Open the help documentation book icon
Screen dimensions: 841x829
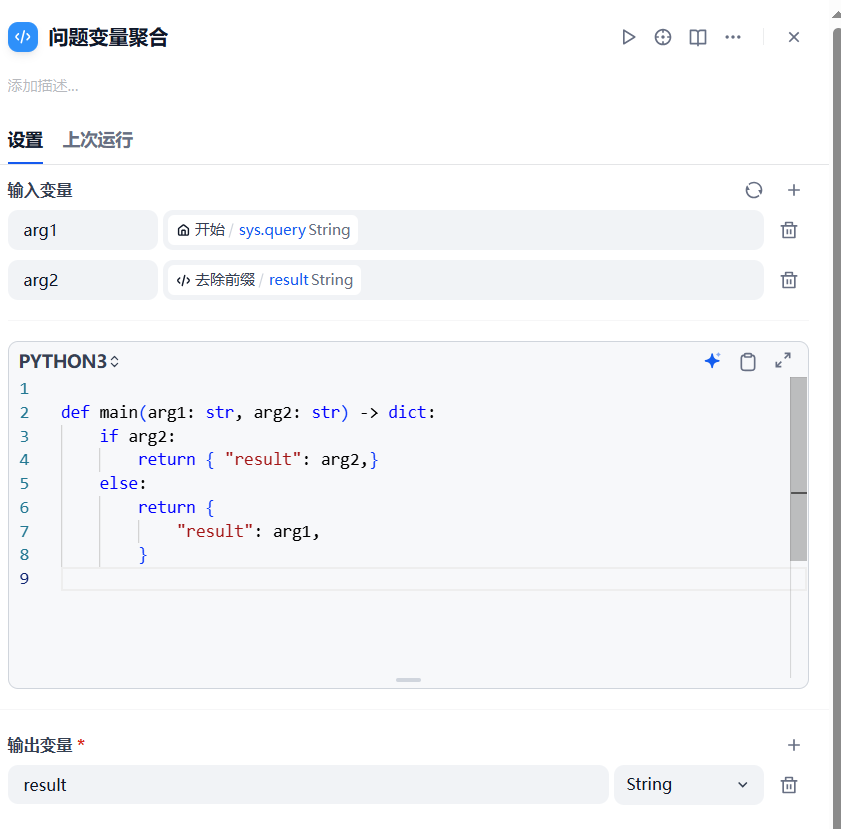698,37
